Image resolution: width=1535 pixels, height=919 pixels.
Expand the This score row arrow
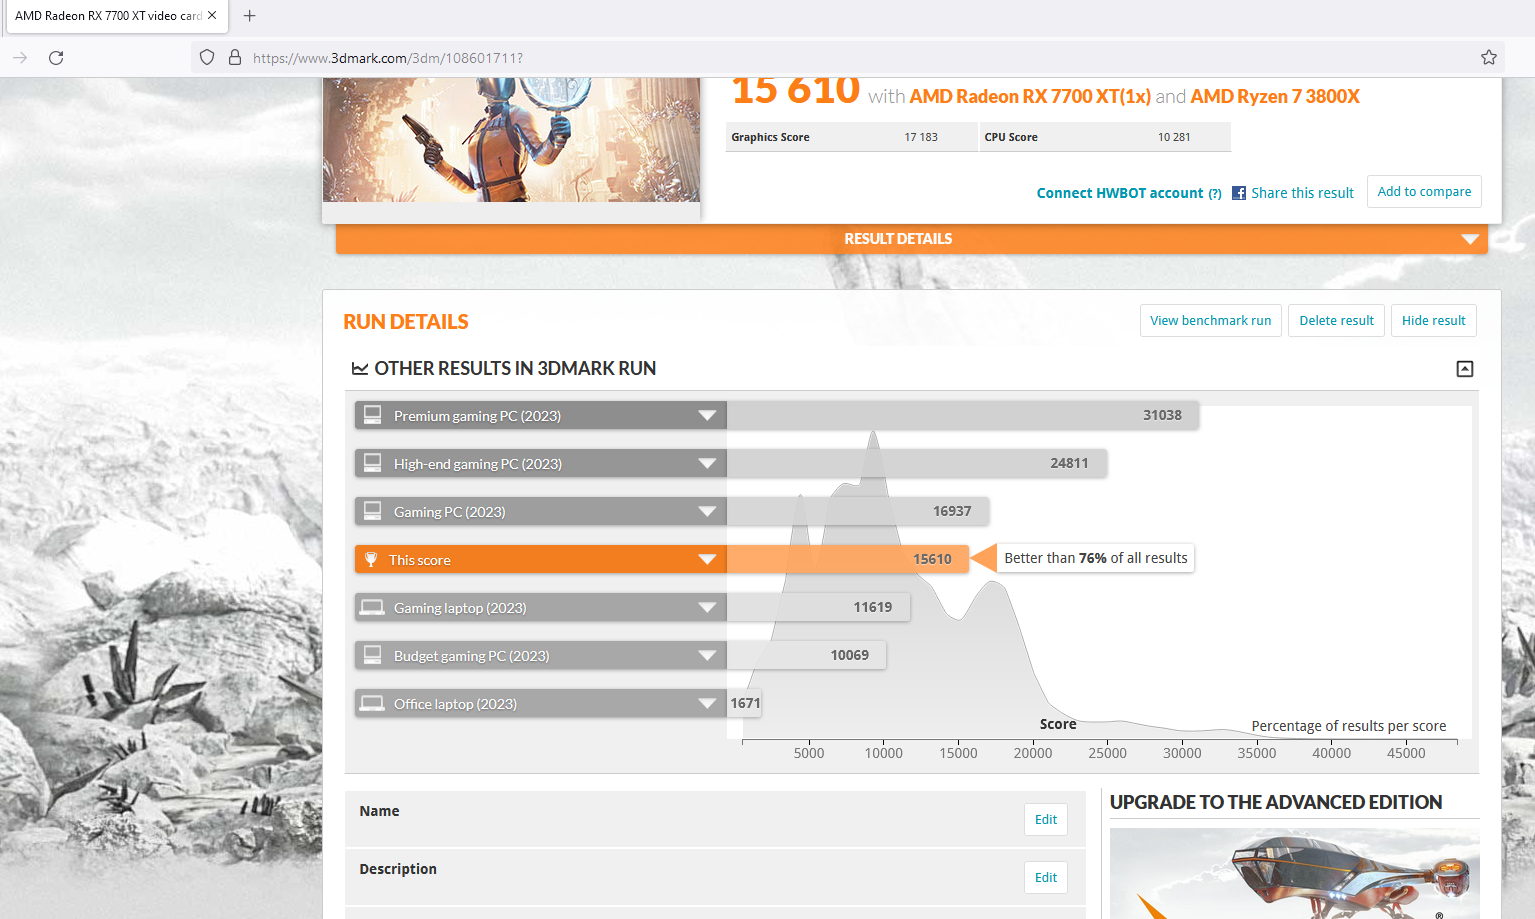coord(707,559)
